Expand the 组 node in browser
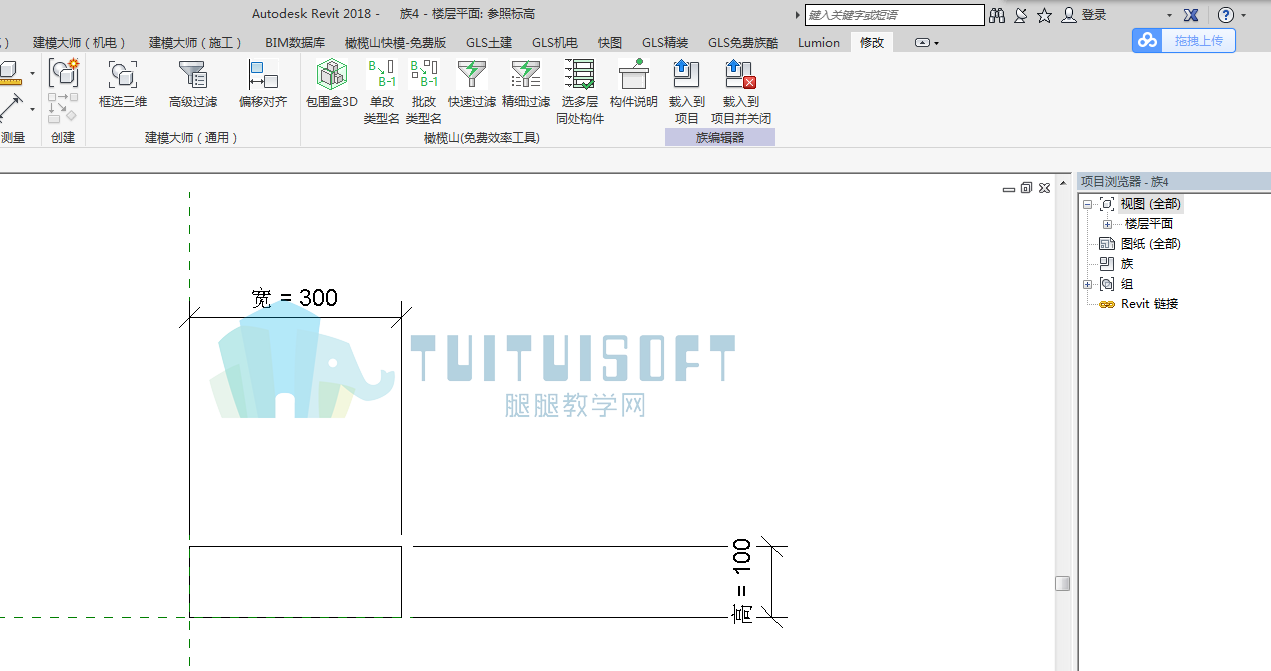This screenshot has height=671, width=1271. 1088,284
